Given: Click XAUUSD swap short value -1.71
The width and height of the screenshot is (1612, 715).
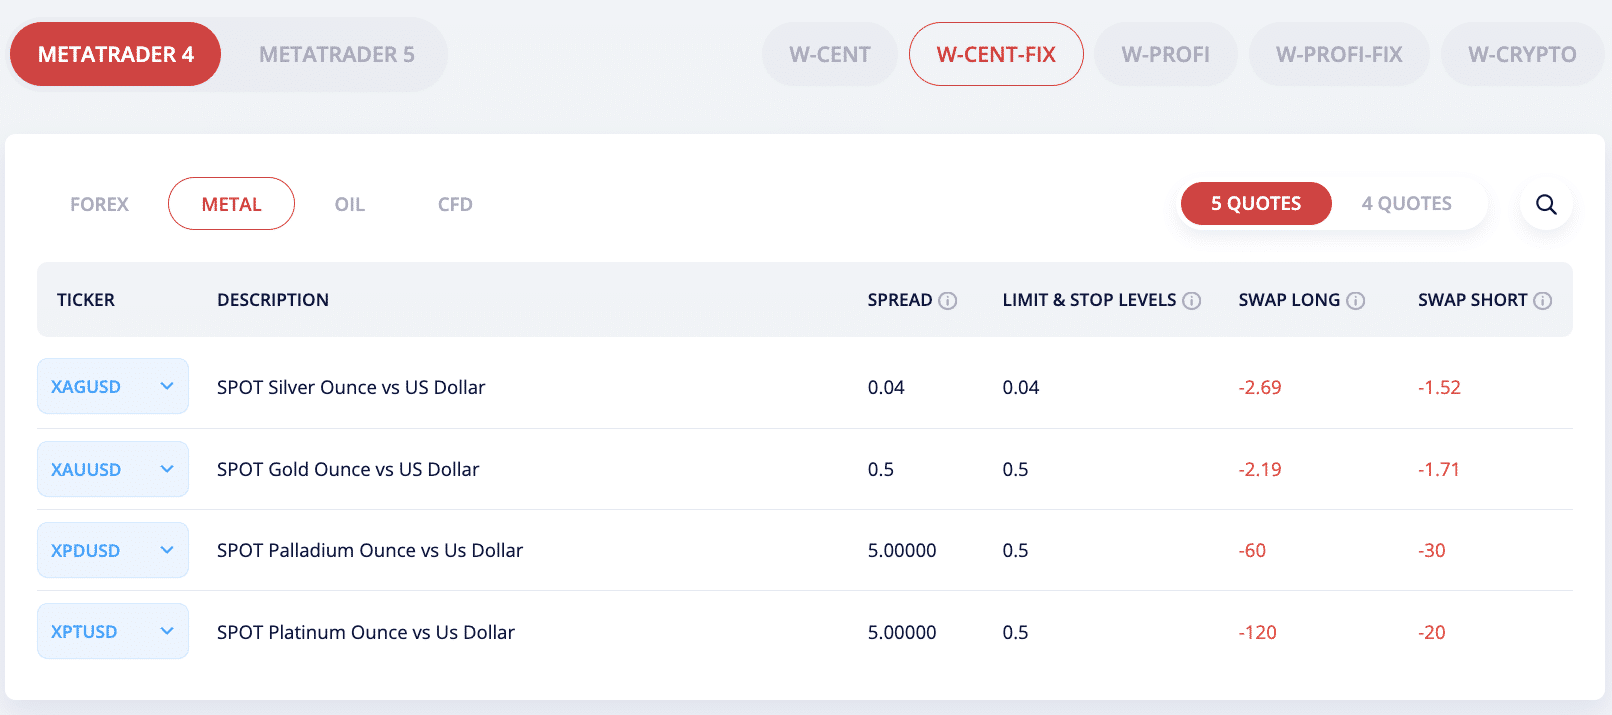Looking at the screenshot, I should (1439, 469).
